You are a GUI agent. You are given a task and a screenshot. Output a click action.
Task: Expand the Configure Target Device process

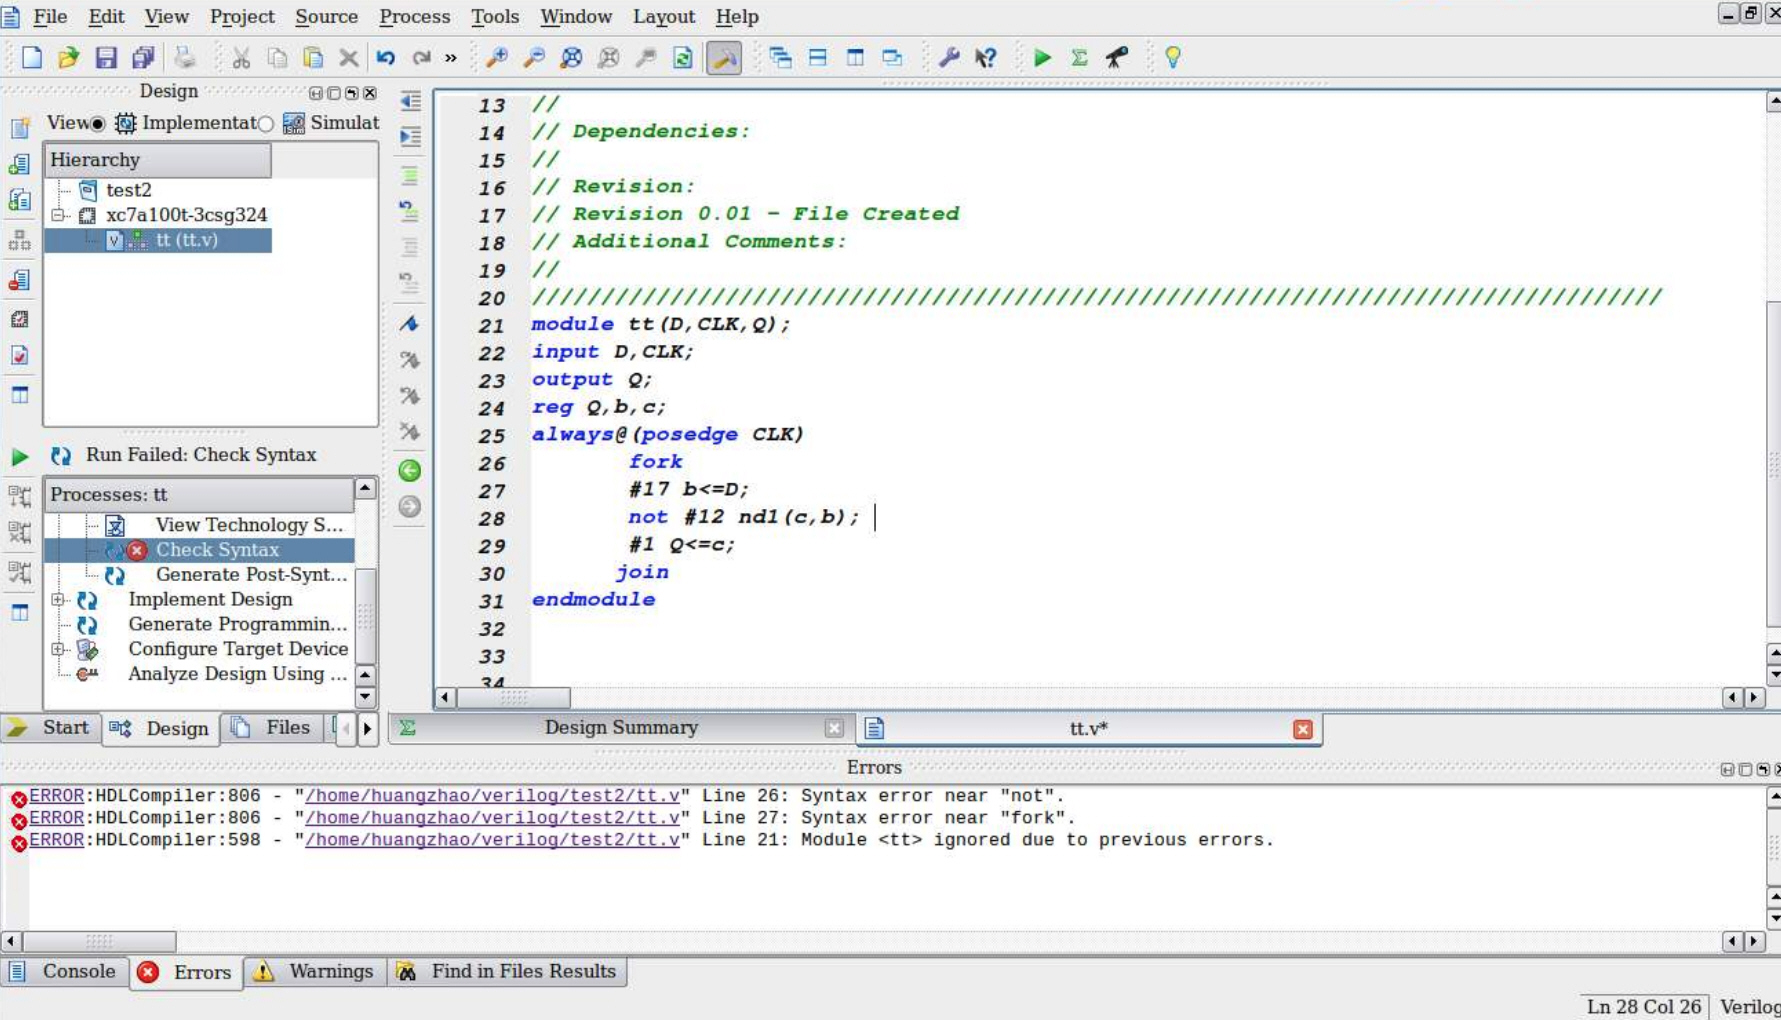click(x=58, y=649)
